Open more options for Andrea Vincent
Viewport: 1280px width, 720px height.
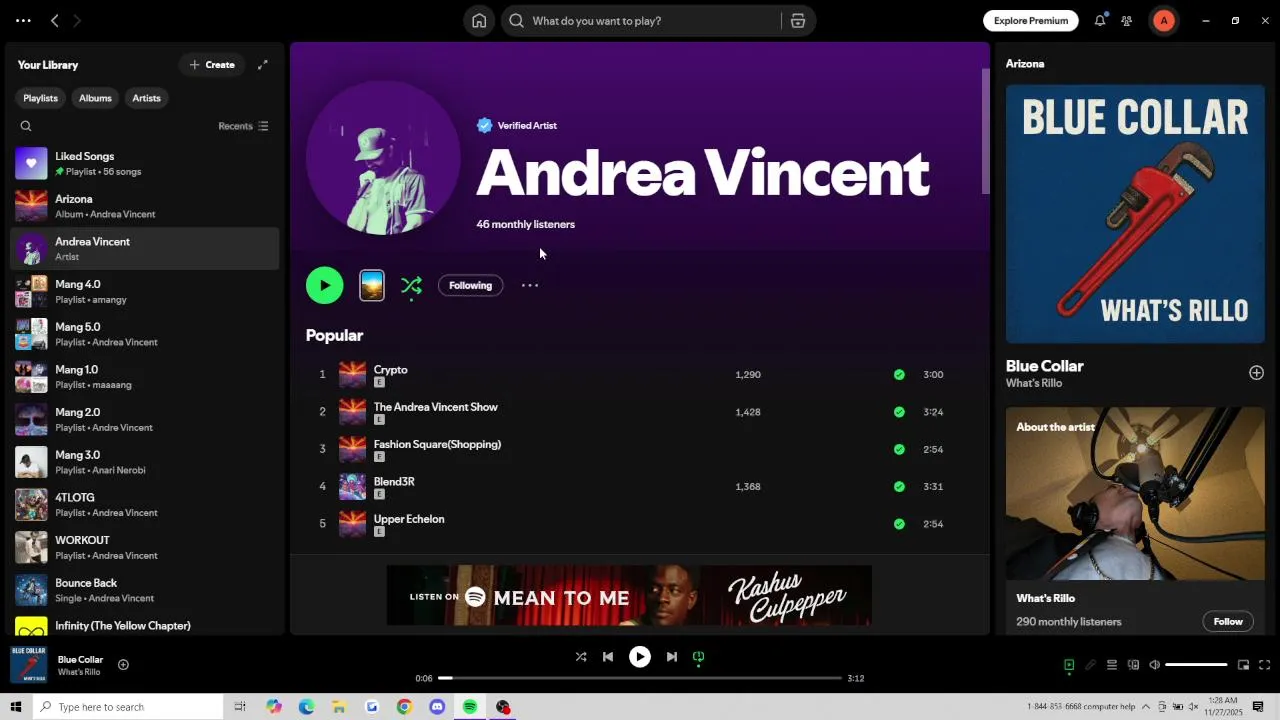tap(530, 285)
